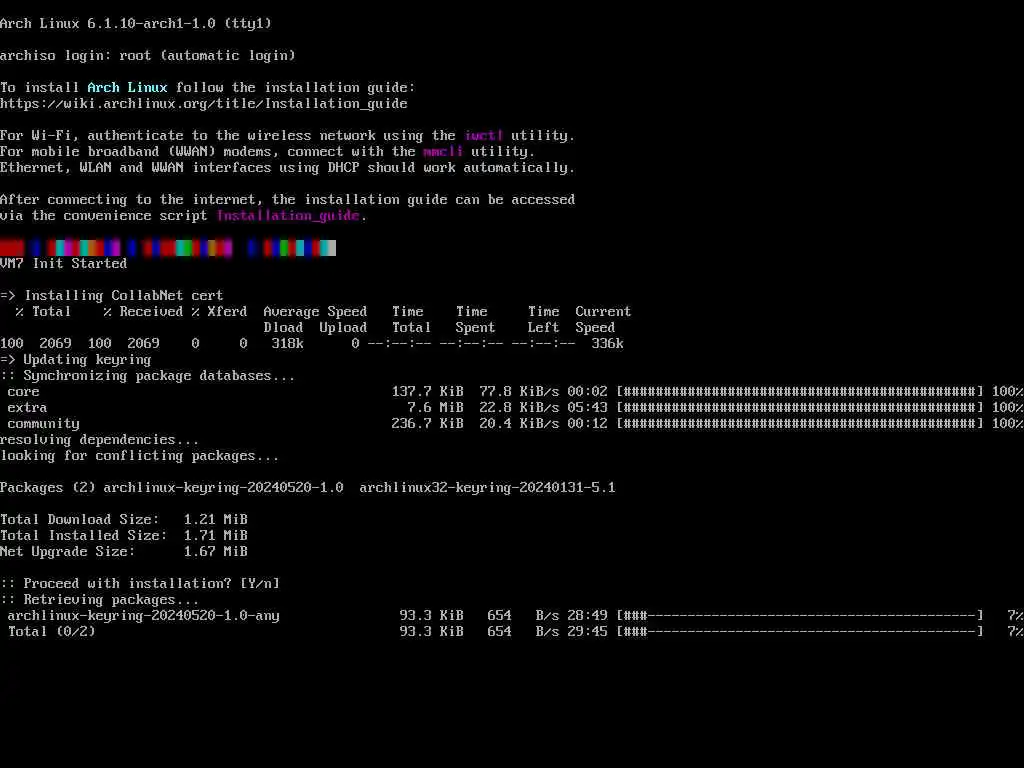Click the '236.7 KiB' community size value
Screen dimensions: 1024x768
(428, 424)
